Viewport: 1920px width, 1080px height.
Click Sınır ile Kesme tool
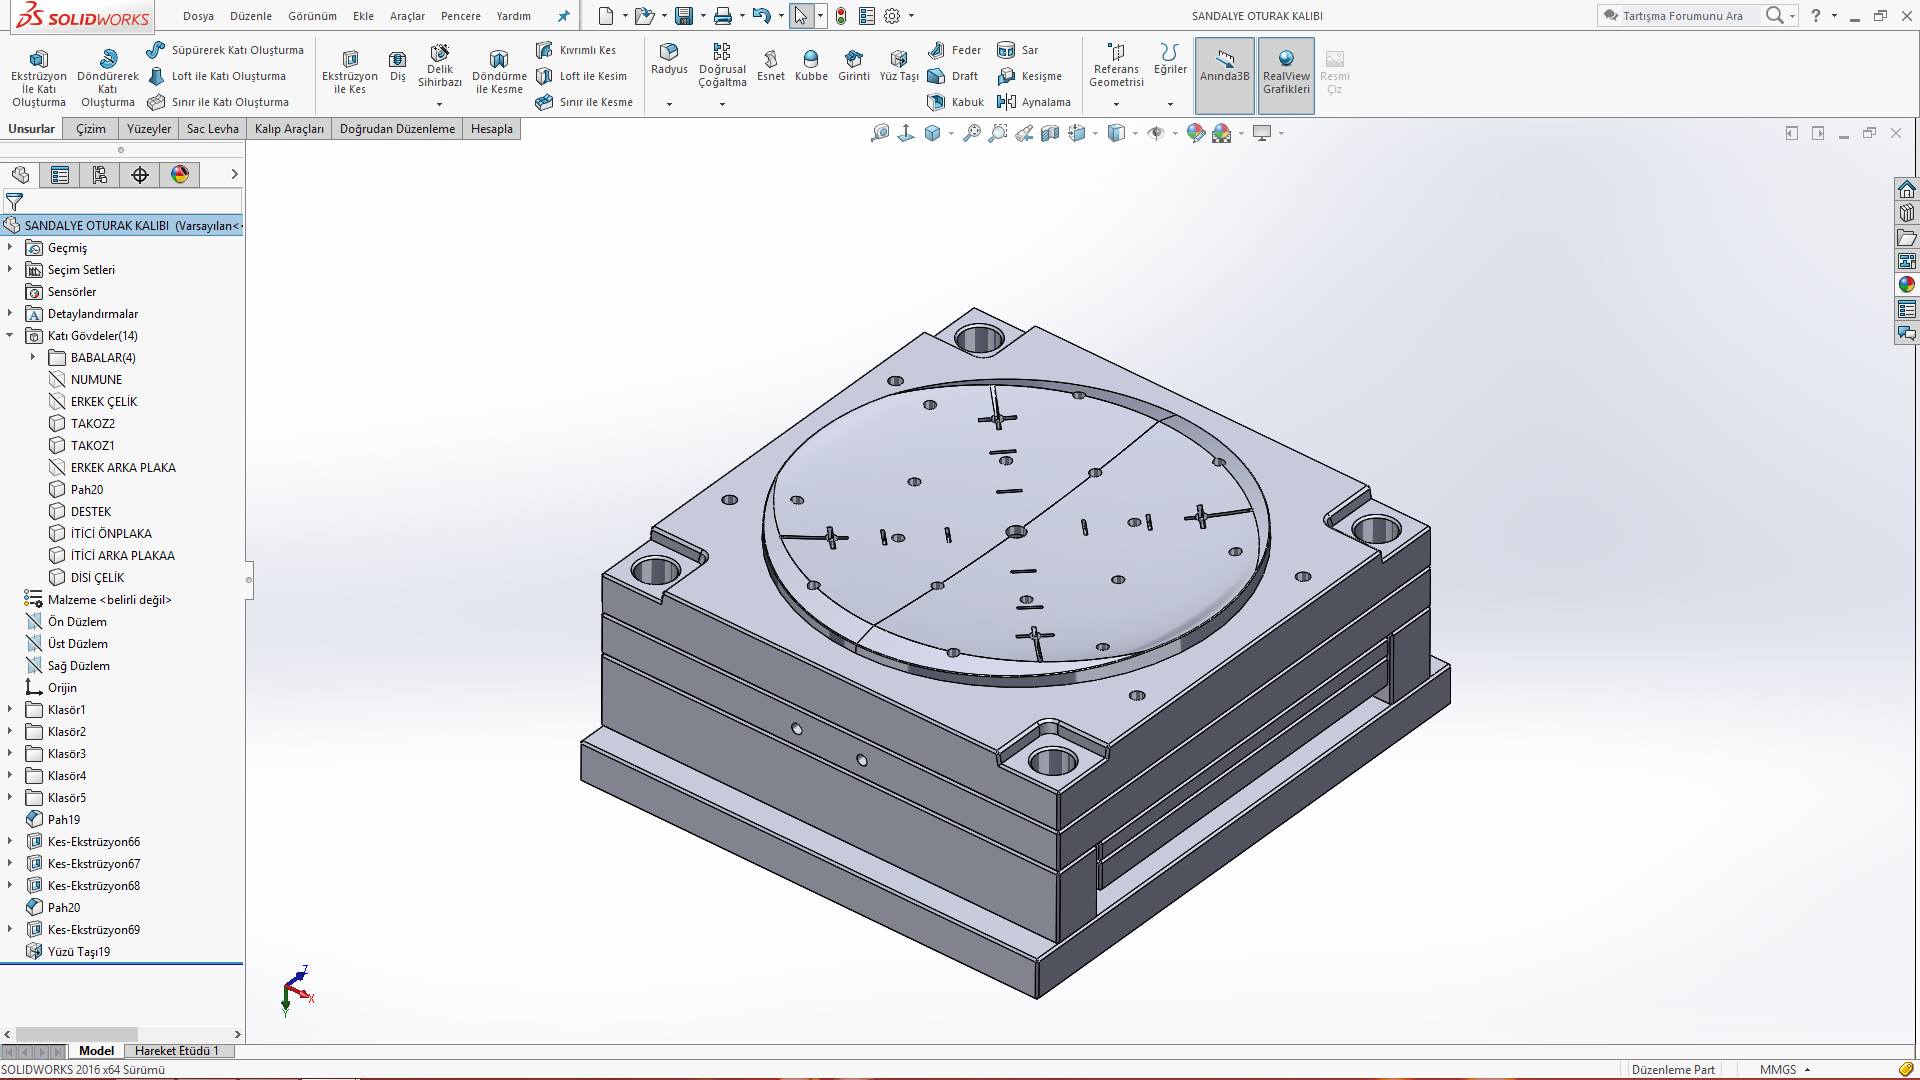tap(584, 102)
